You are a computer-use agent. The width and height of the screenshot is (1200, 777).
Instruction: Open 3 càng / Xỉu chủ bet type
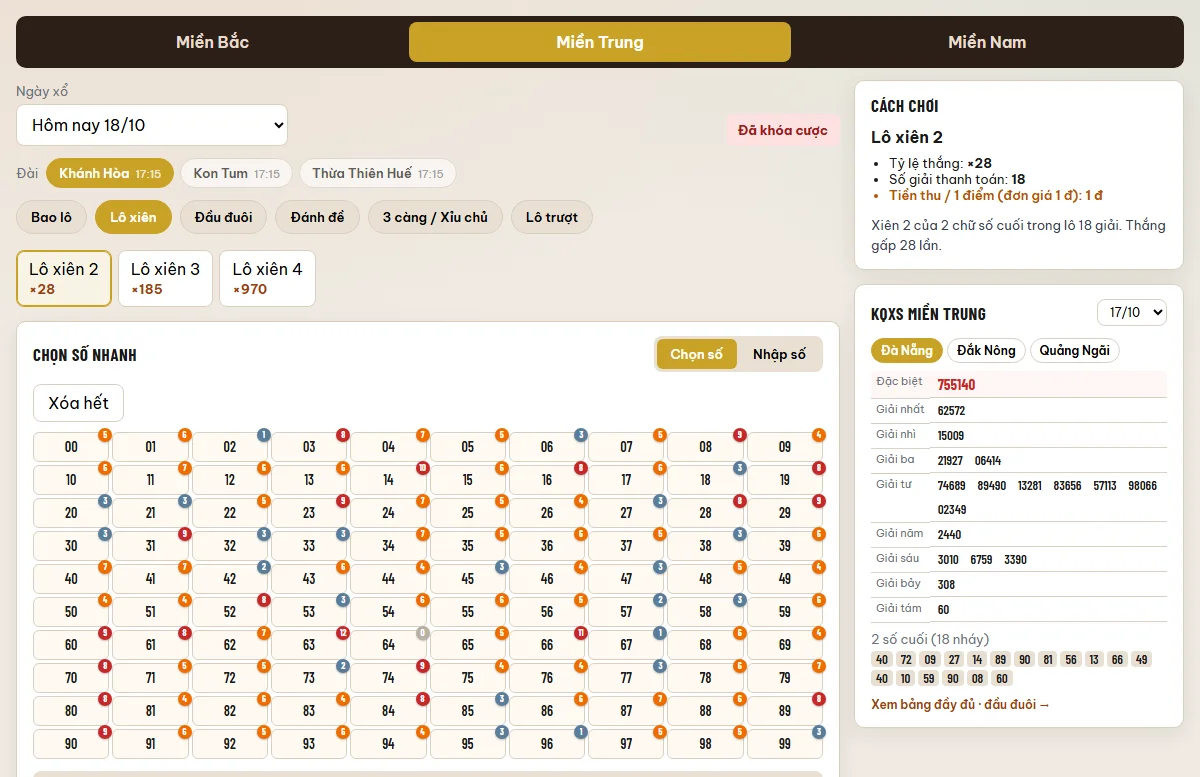click(x=435, y=217)
